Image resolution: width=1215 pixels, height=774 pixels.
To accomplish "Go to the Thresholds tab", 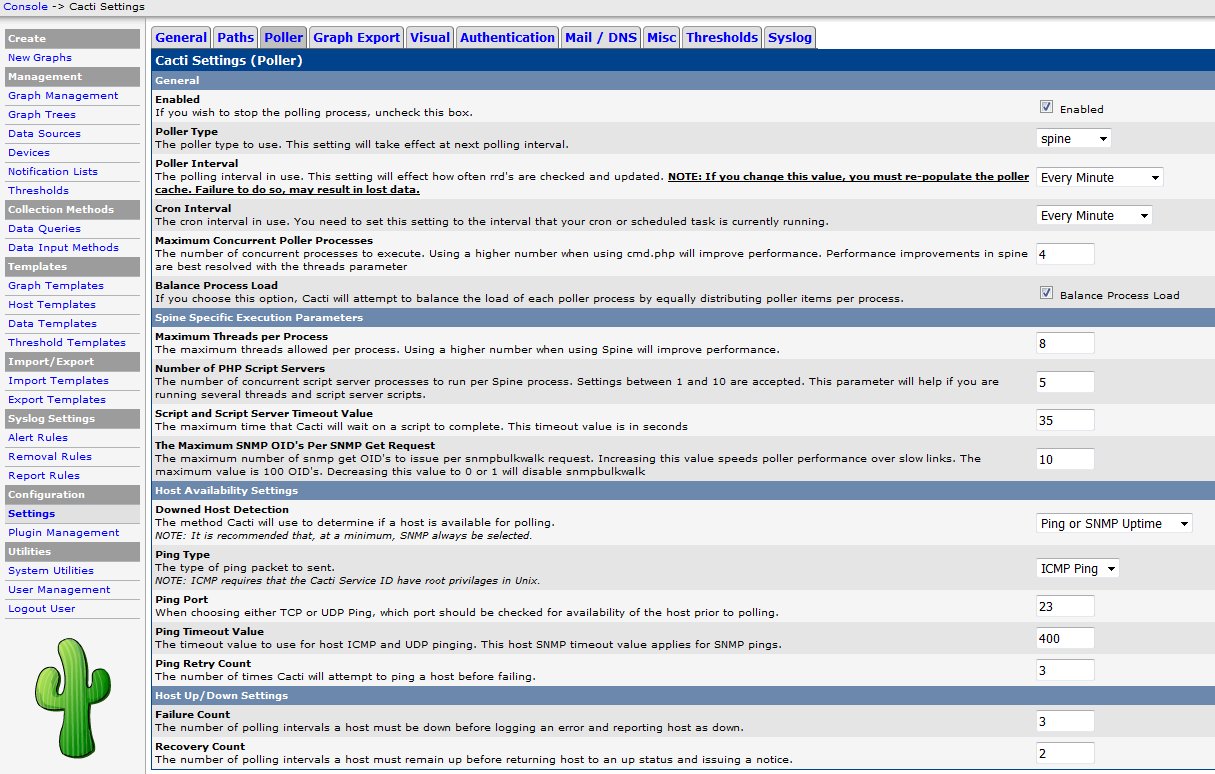I will (722, 38).
